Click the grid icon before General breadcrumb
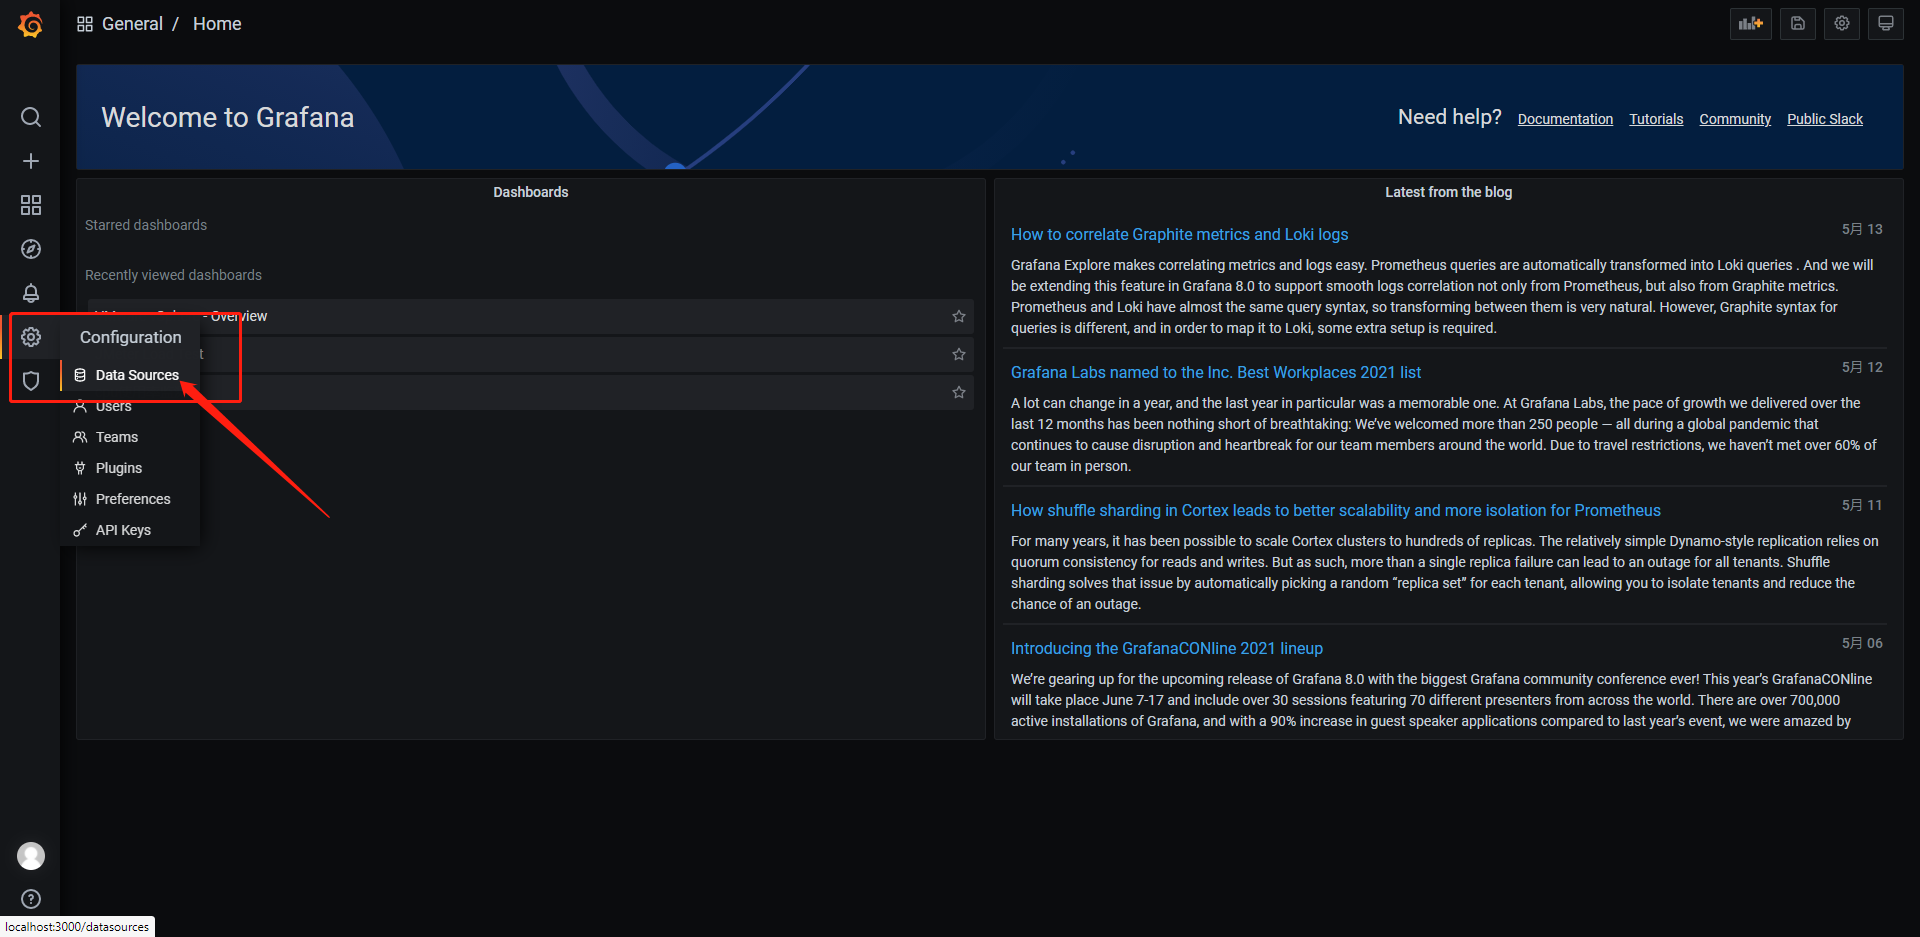The image size is (1920, 937). point(85,24)
